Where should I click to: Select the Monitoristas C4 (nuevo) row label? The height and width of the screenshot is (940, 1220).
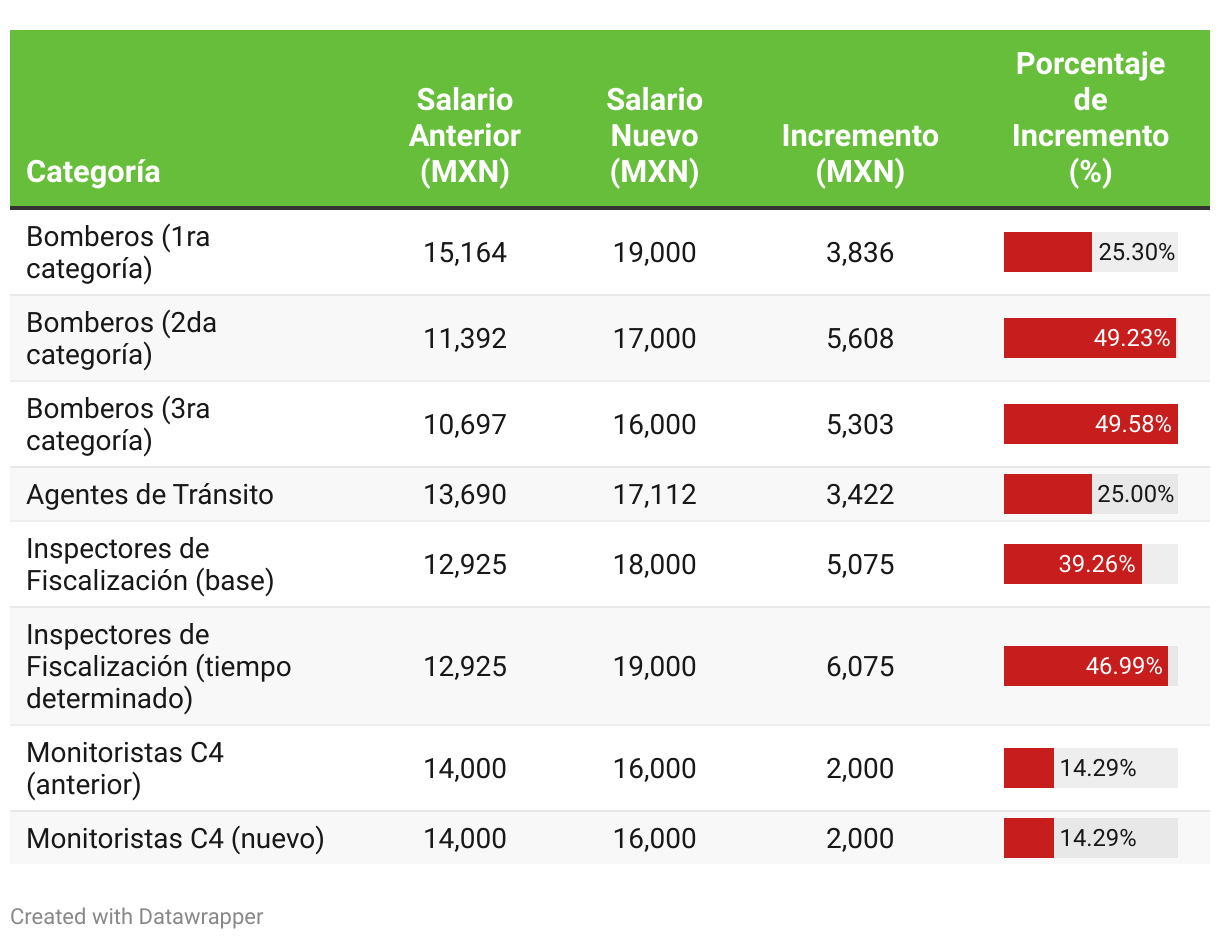pos(175,838)
